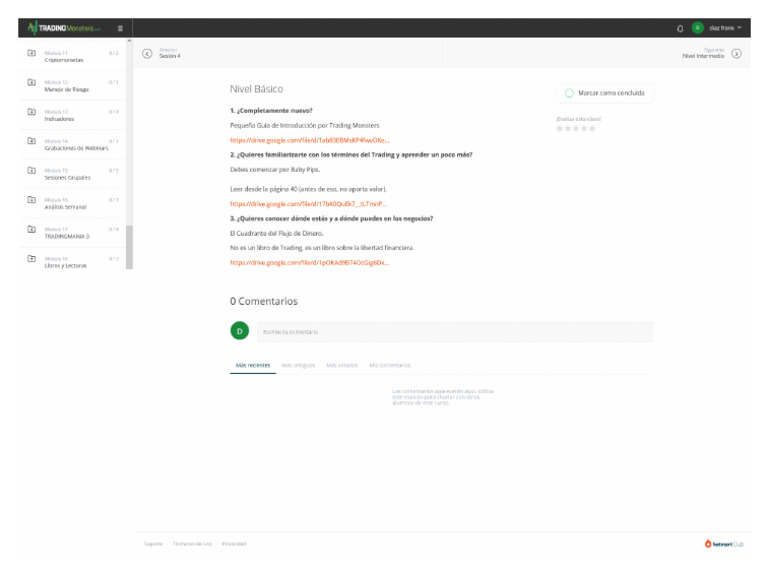Toggle Marcar como concluida circle
This screenshot has width=768, height=572.
coord(569,93)
